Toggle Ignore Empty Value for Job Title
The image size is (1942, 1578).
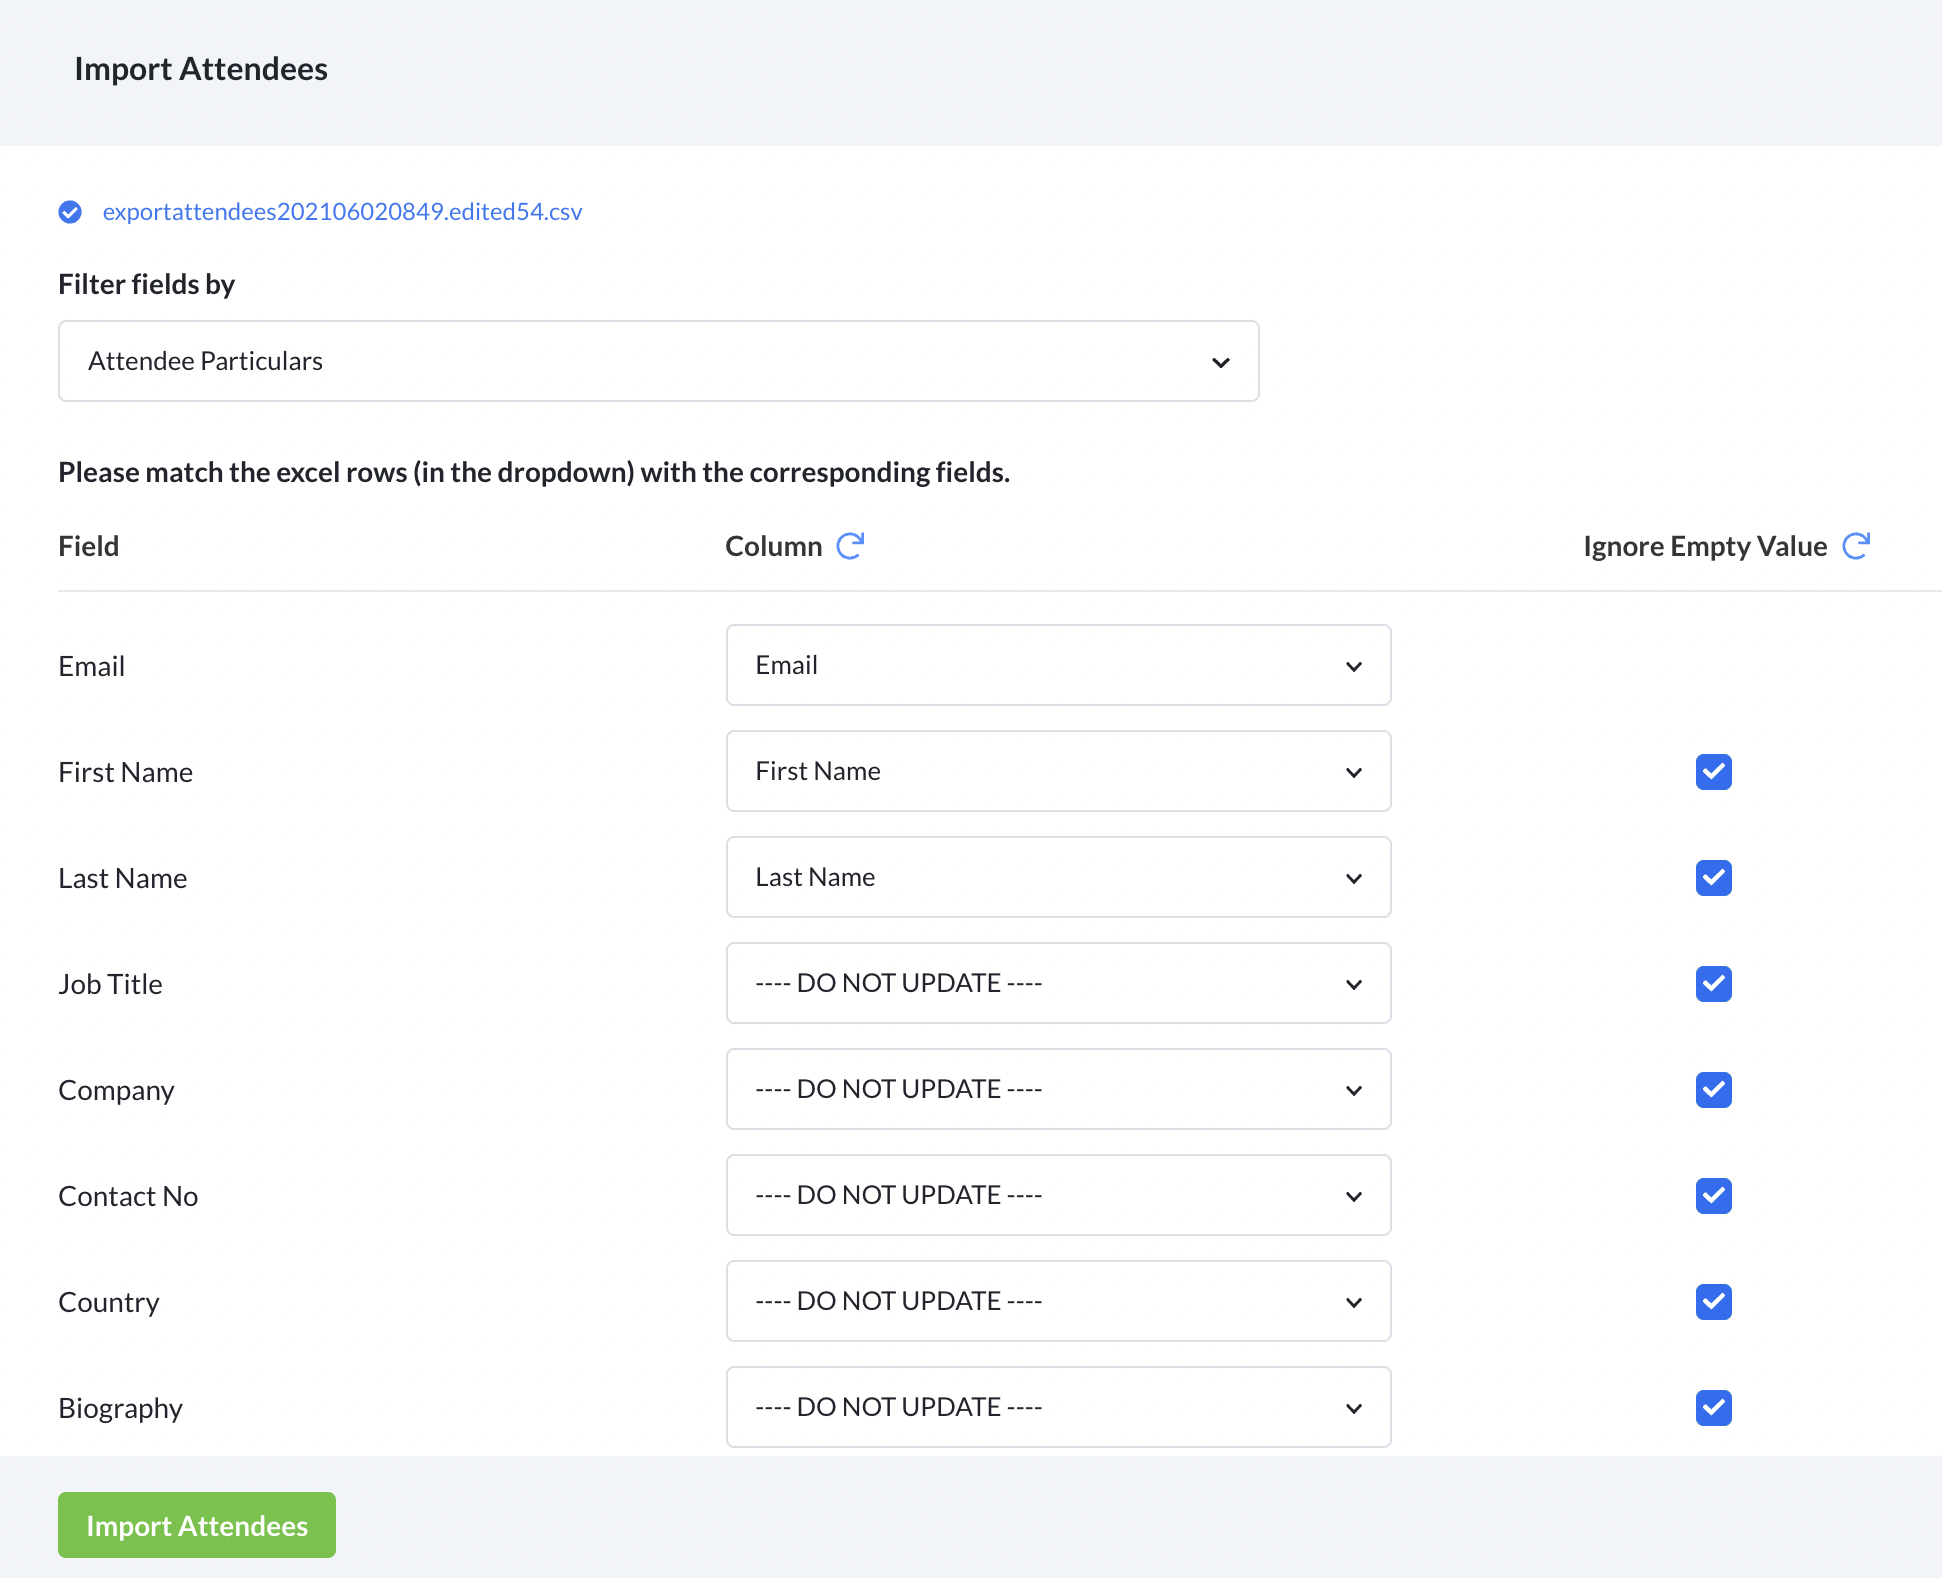point(1713,984)
